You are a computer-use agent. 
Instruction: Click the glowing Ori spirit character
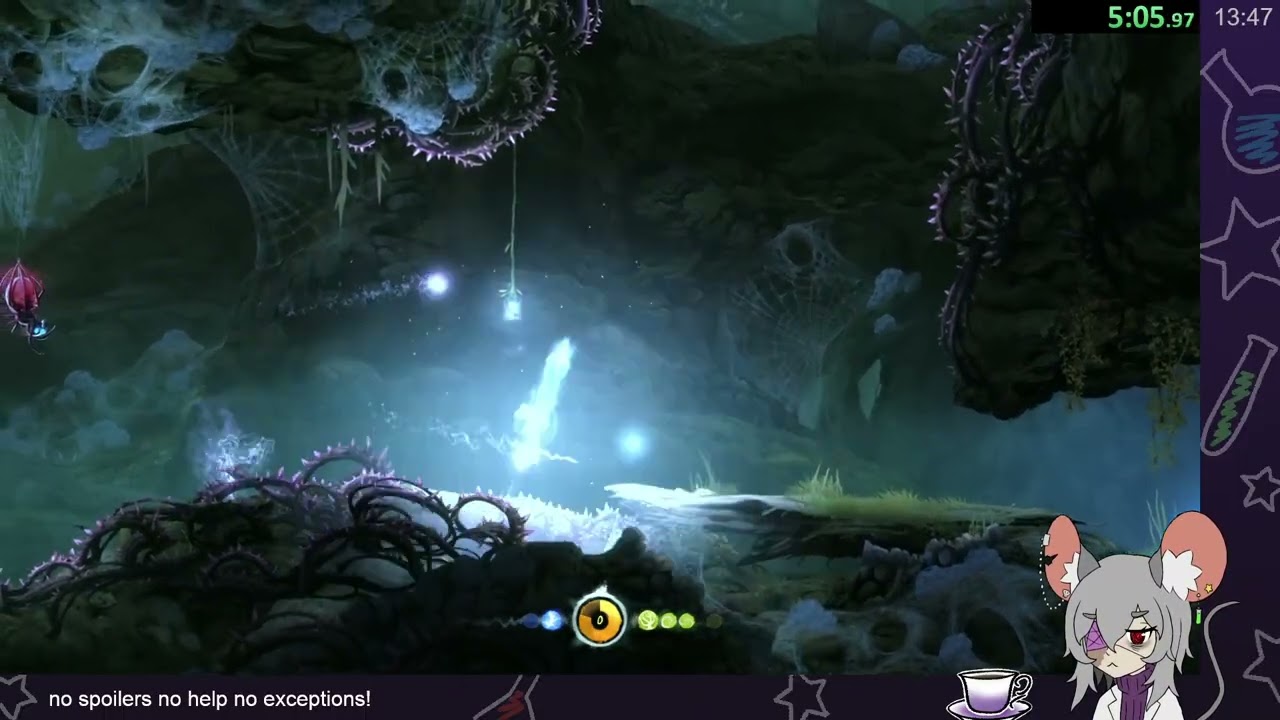(x=542, y=405)
